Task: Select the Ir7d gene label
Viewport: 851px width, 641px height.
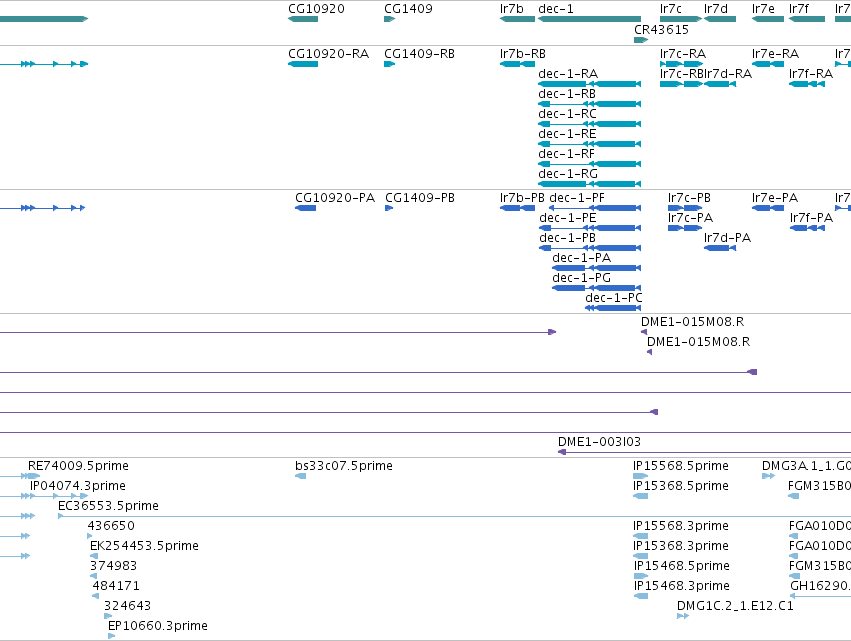Action: click(716, 9)
